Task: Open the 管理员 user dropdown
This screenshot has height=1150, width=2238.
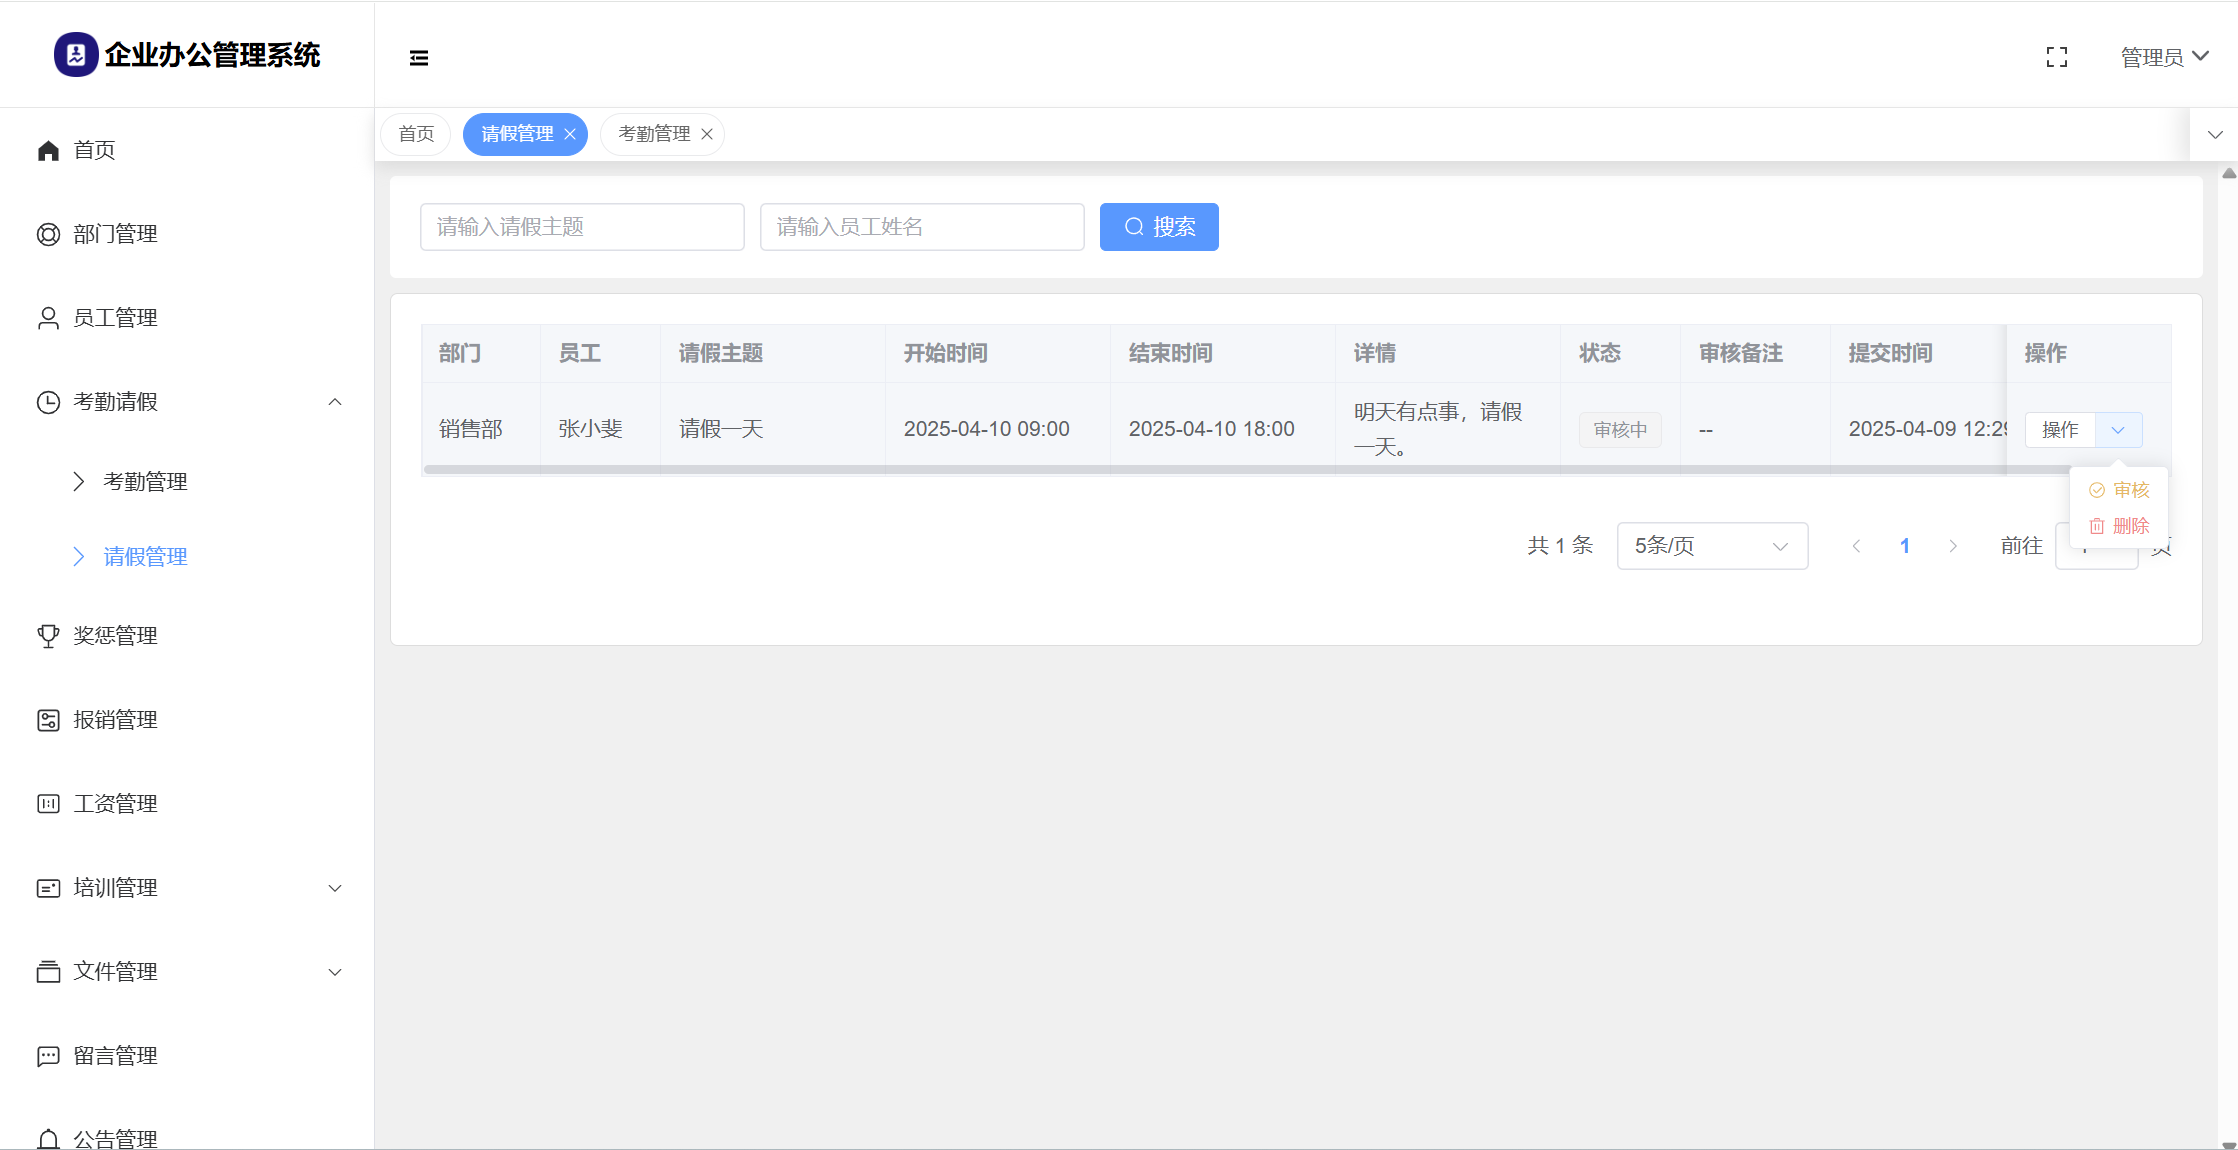Action: tap(2164, 58)
